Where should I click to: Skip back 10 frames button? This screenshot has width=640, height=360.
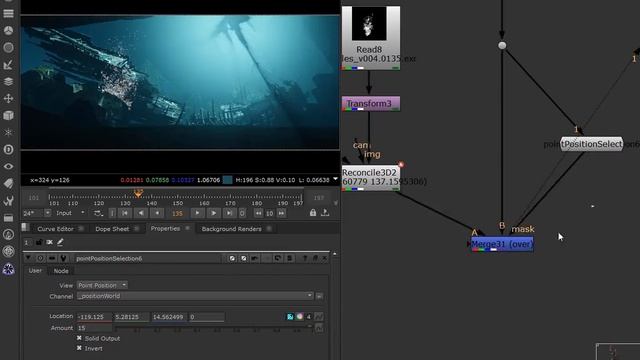click(x=258, y=213)
